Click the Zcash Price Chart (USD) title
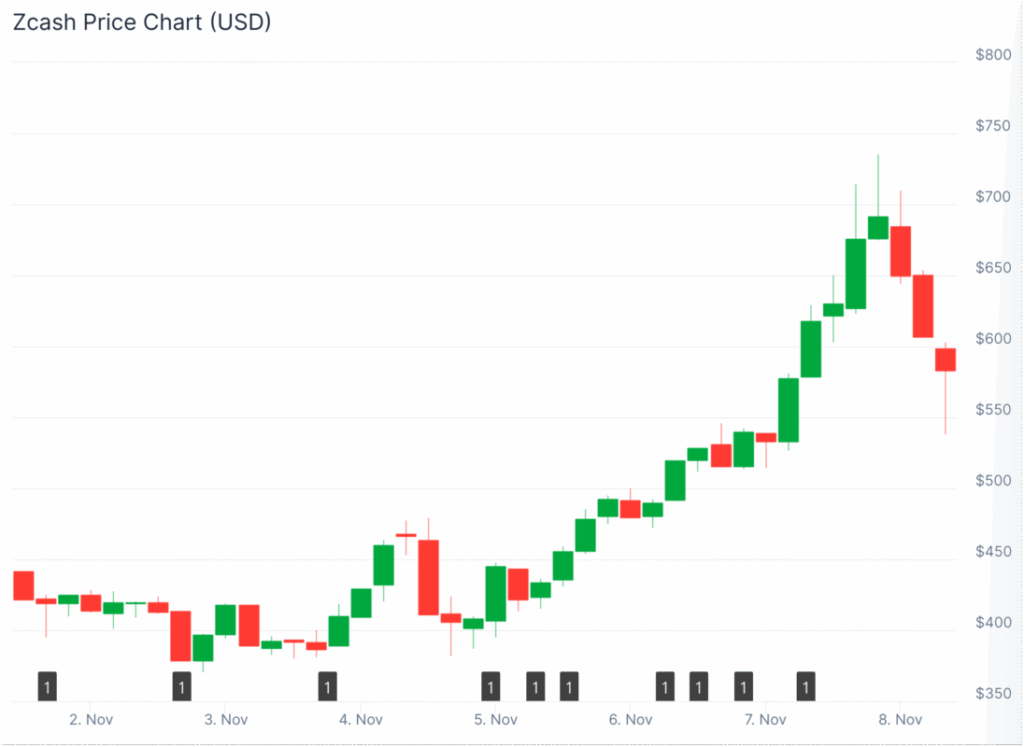This screenshot has width=1024, height=747. pyautogui.click(x=141, y=22)
